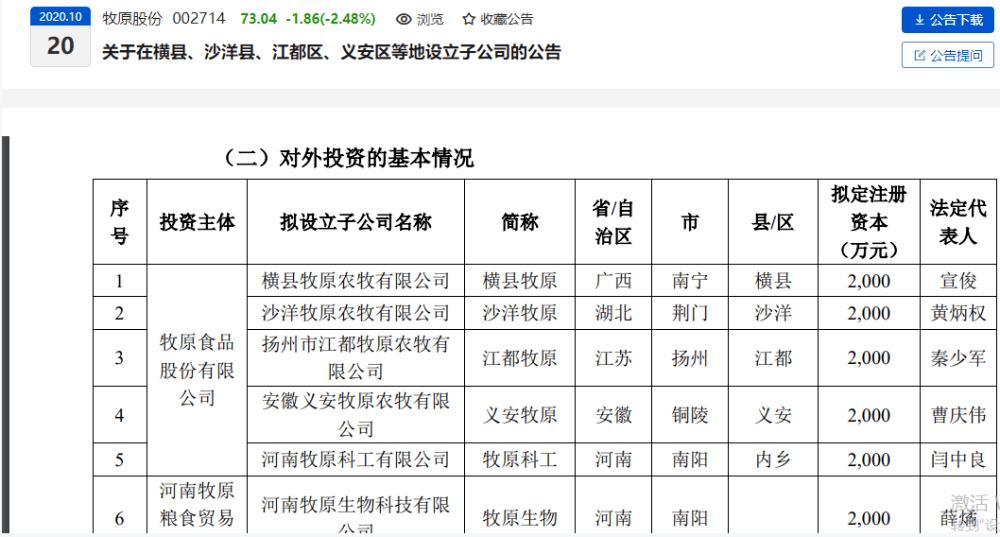Click legal representative 曹庆伟
This screenshot has height=537, width=1000.
(958, 415)
